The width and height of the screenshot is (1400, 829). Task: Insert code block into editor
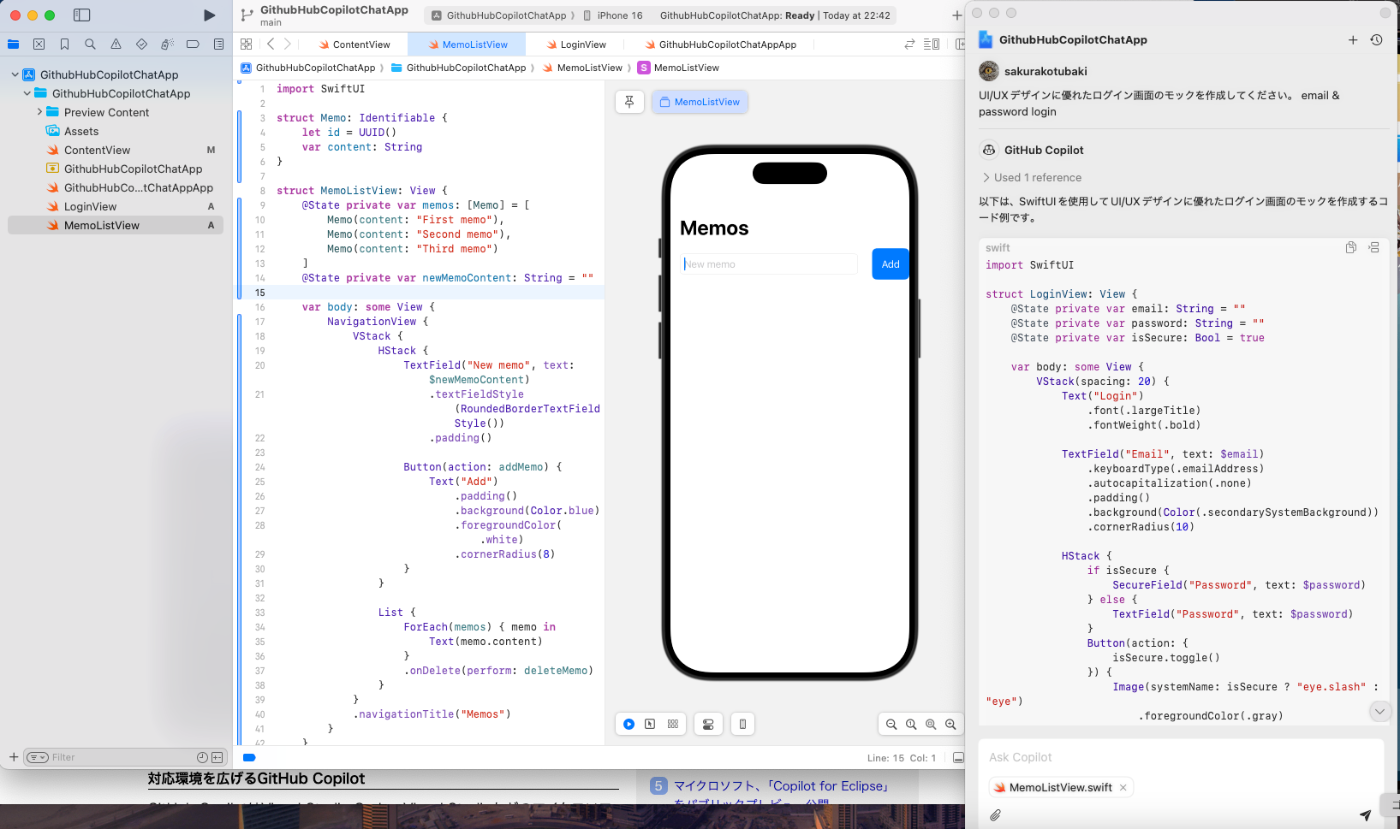(1374, 247)
